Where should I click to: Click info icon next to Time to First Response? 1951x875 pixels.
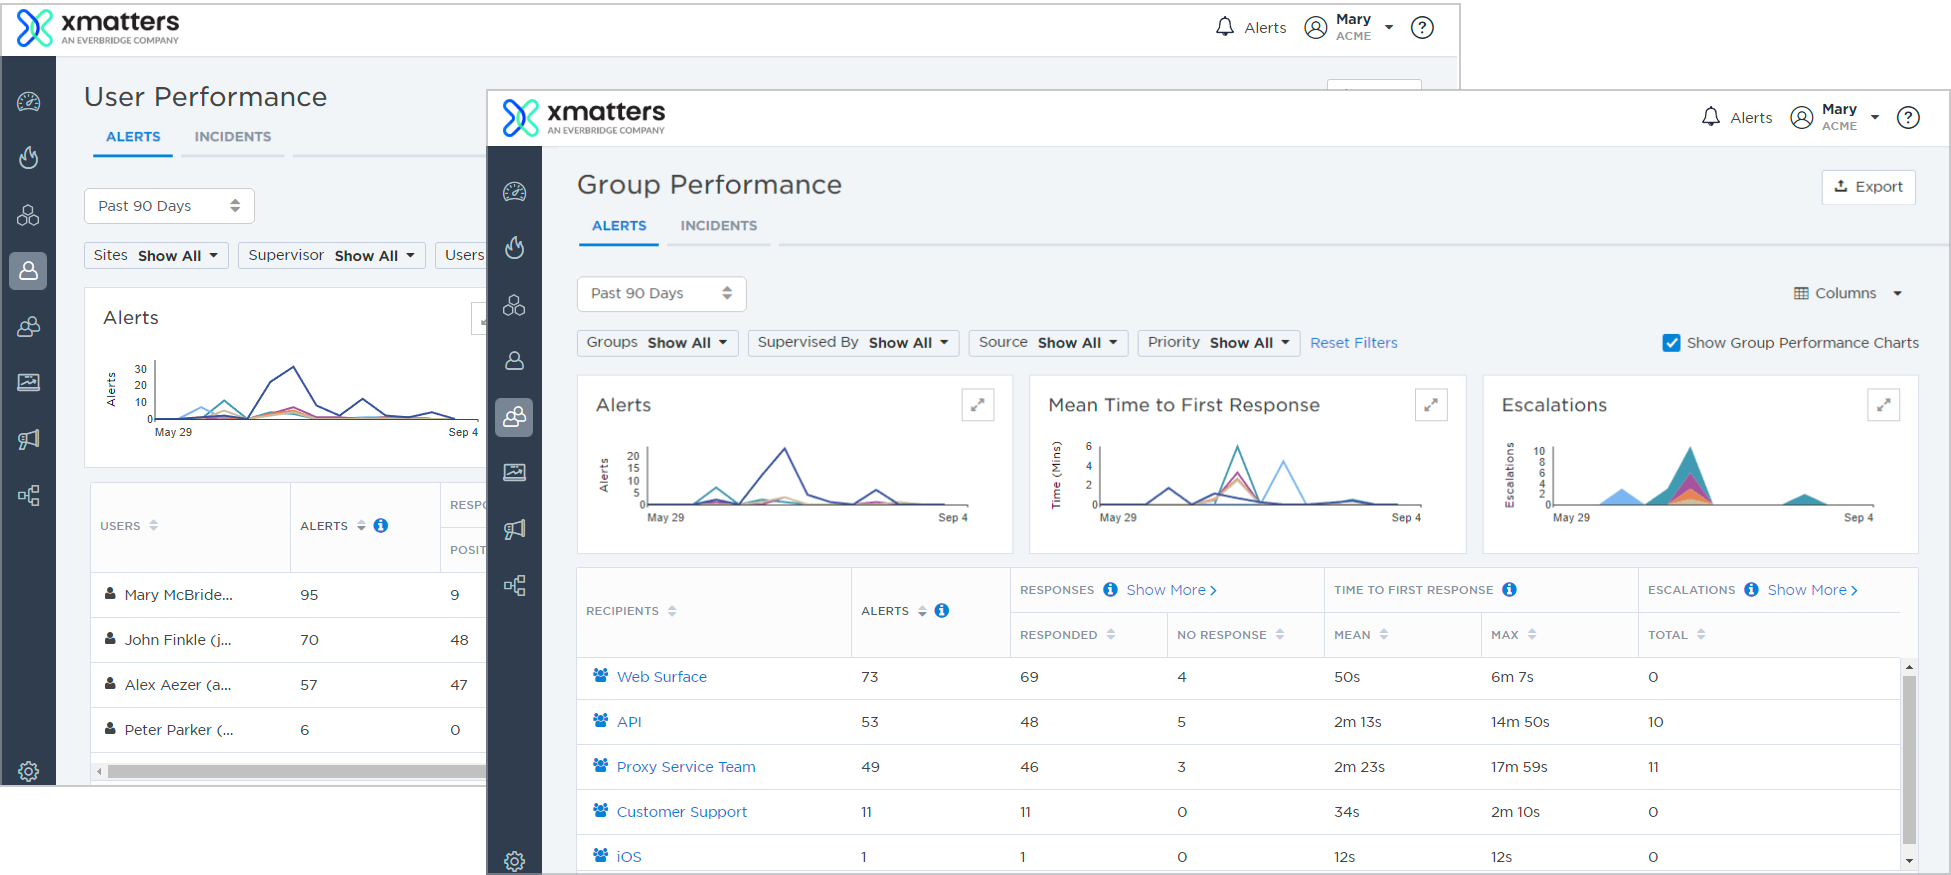[1509, 590]
